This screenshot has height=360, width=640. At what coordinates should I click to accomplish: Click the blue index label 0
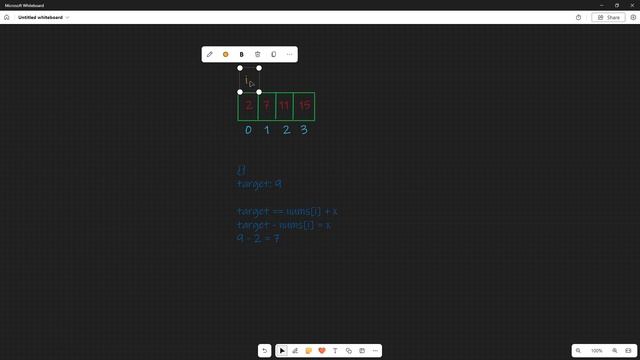(248, 130)
